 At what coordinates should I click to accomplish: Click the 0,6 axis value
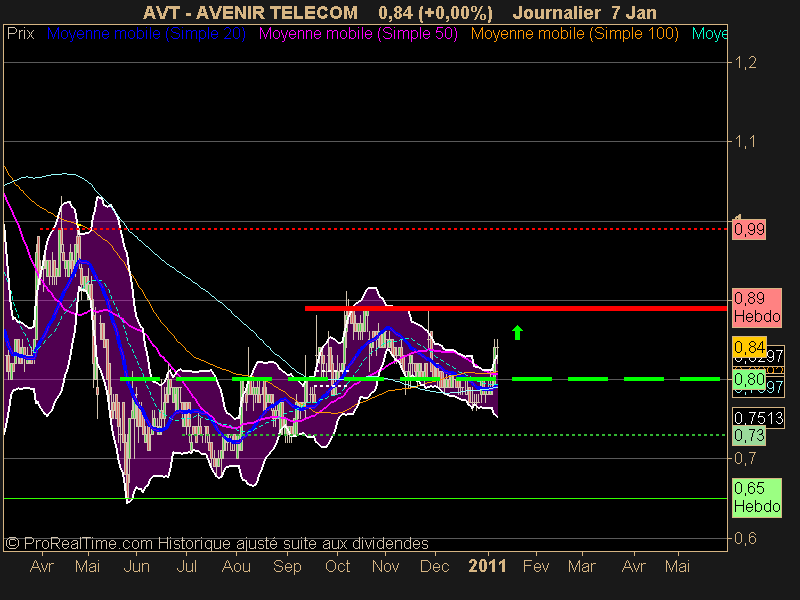coord(745,538)
